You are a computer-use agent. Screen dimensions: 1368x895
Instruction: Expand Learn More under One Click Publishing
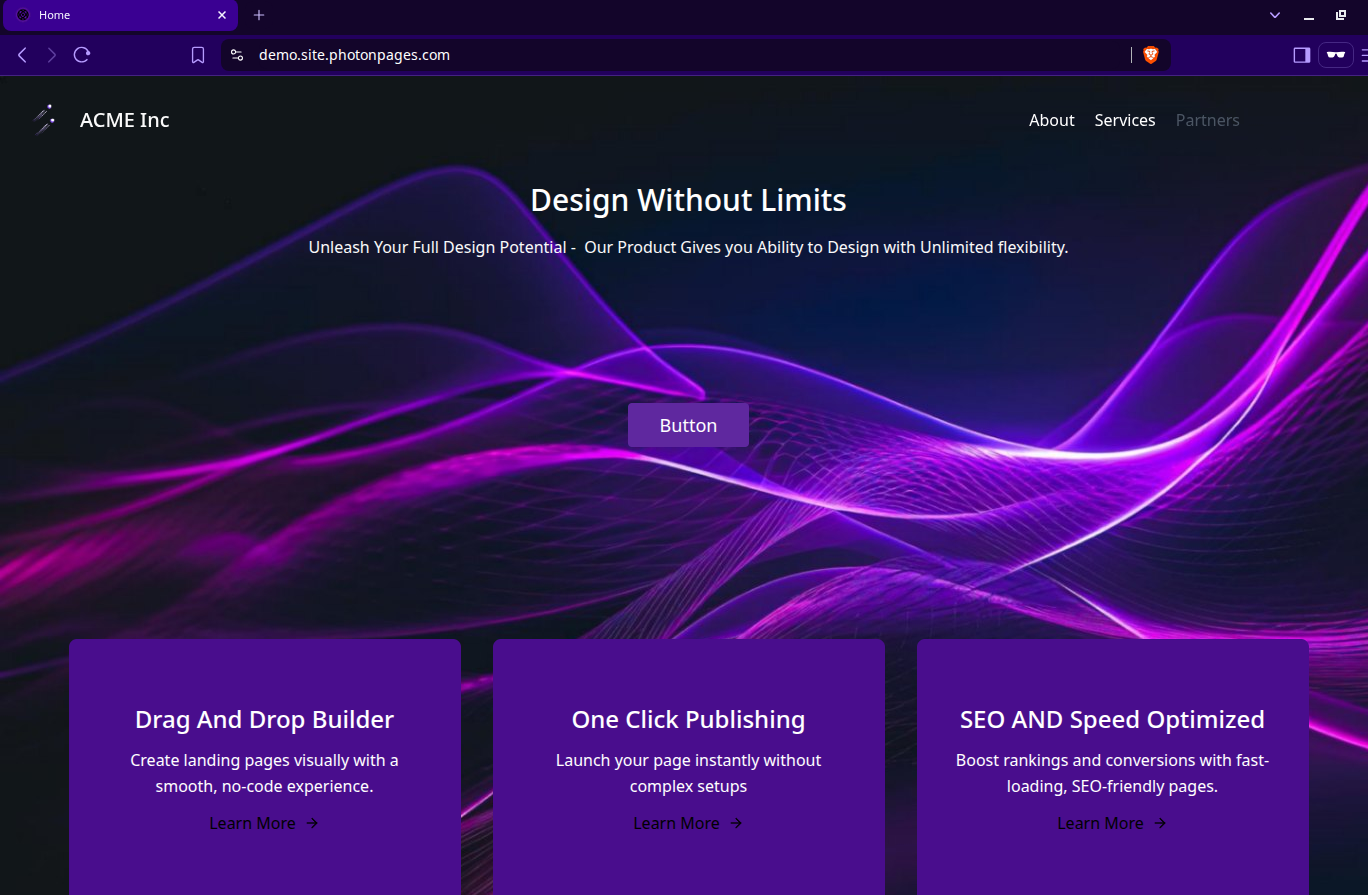coord(687,822)
